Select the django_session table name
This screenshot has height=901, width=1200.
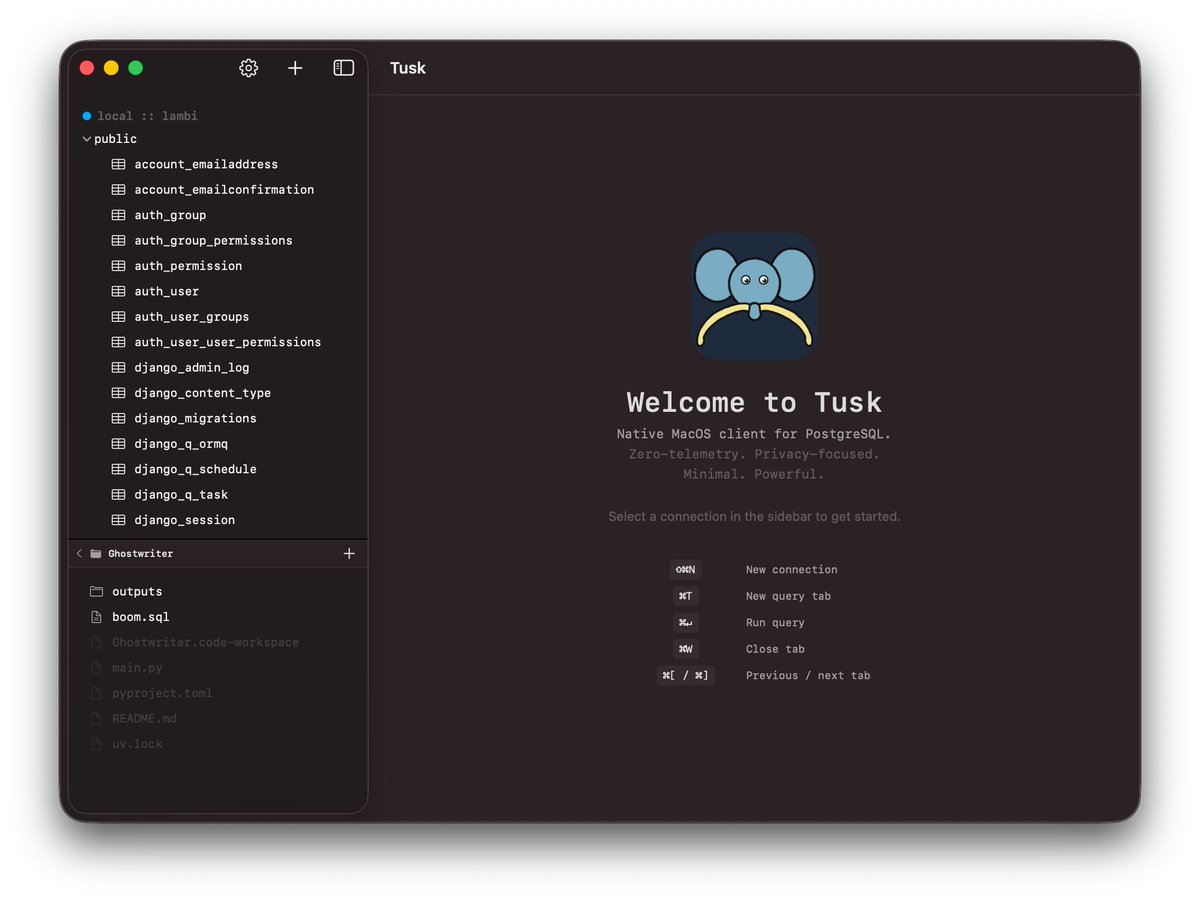(184, 520)
